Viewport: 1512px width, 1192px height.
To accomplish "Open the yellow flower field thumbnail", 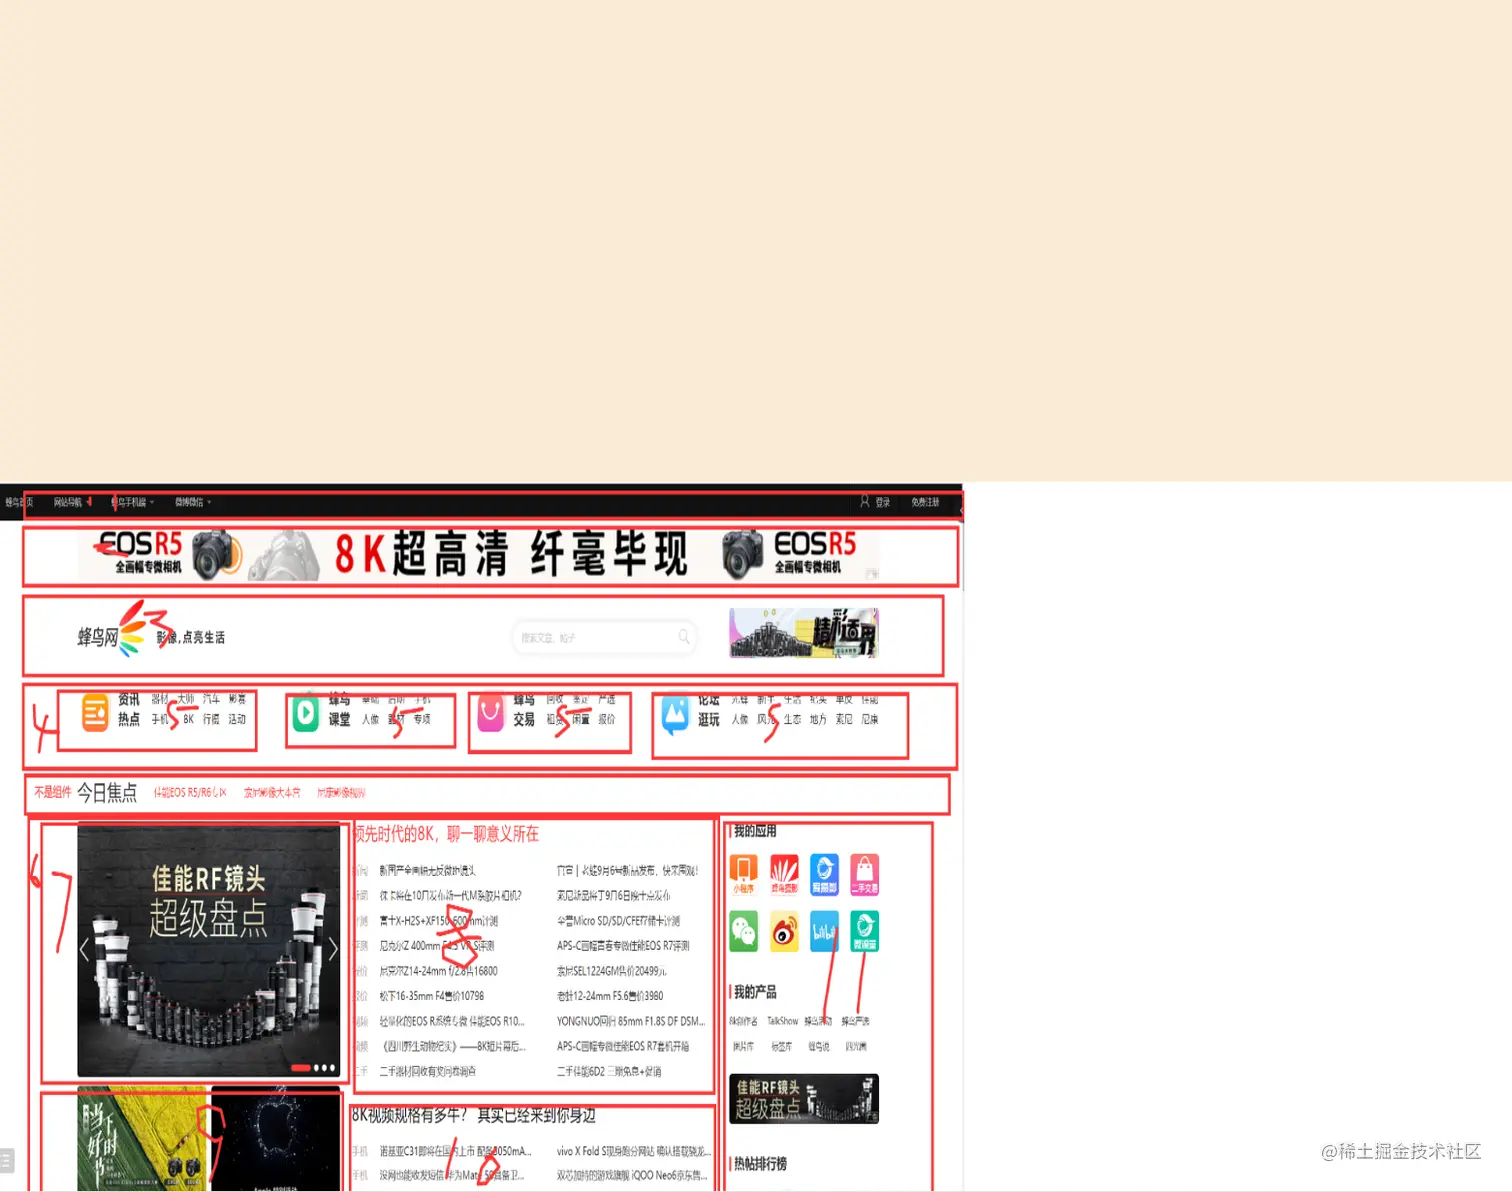I will (142, 1138).
